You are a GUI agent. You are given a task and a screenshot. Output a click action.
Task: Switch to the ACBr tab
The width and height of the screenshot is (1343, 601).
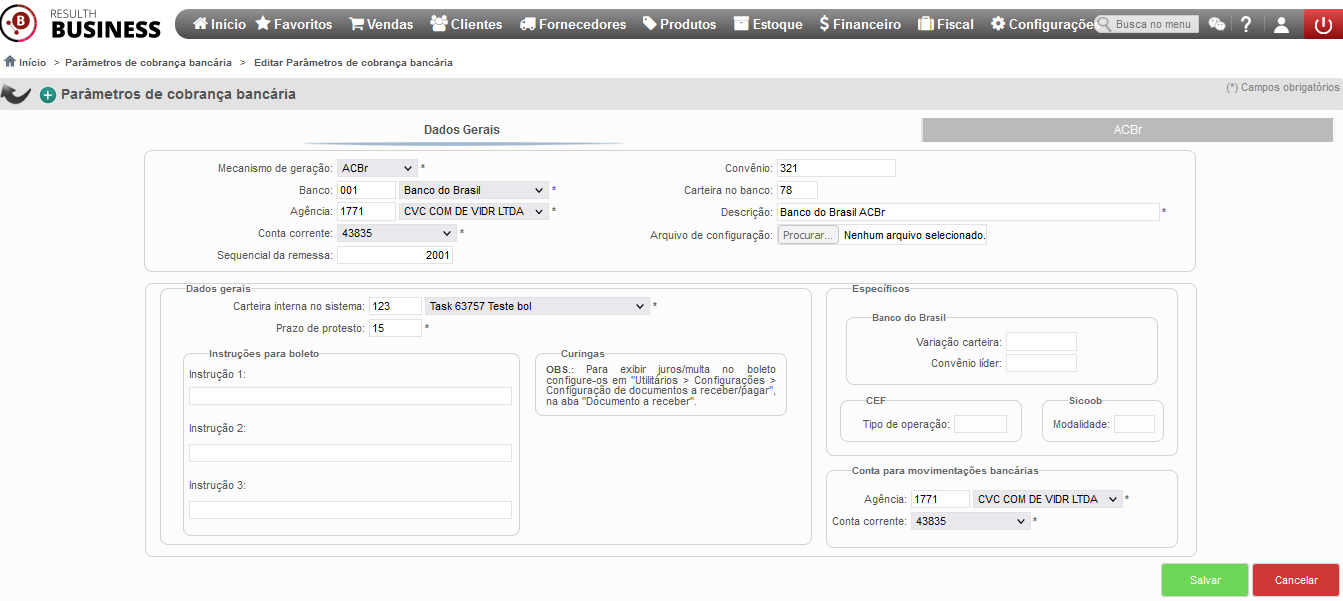point(1128,130)
